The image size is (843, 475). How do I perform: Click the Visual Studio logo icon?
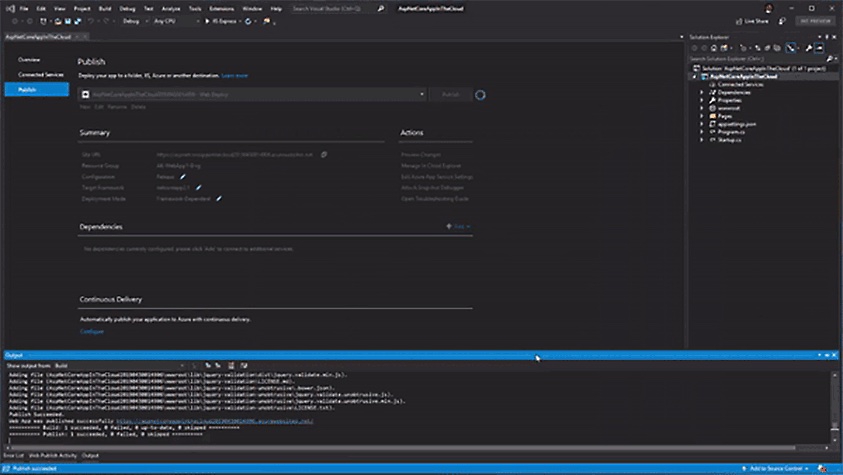(x=8, y=8)
